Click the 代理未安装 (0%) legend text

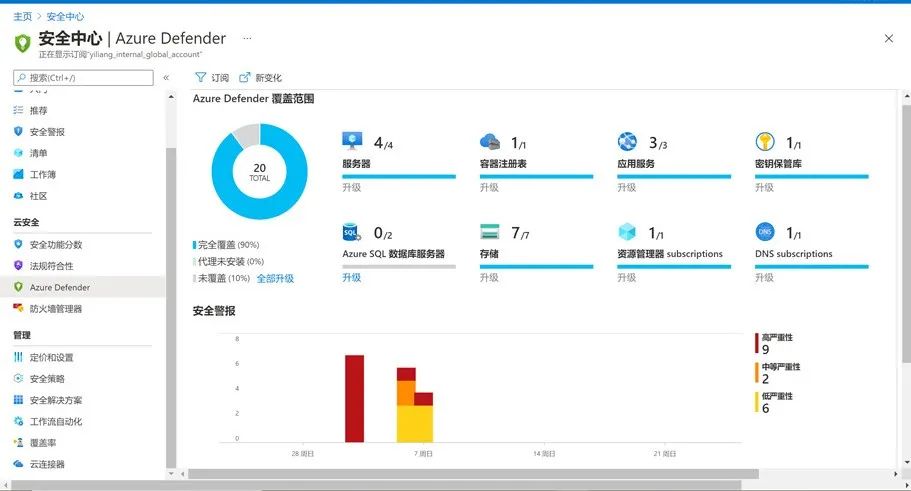point(231,261)
